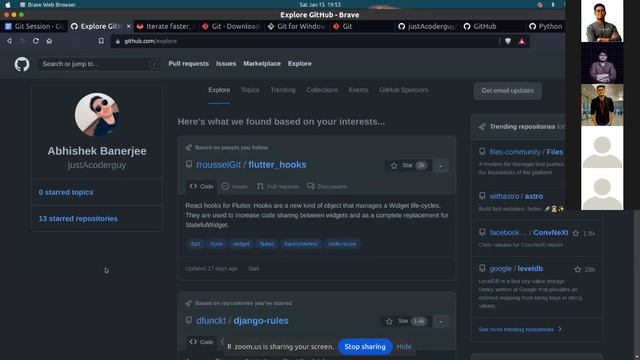Switch to Trending tab
The image size is (640, 360).
click(x=283, y=90)
